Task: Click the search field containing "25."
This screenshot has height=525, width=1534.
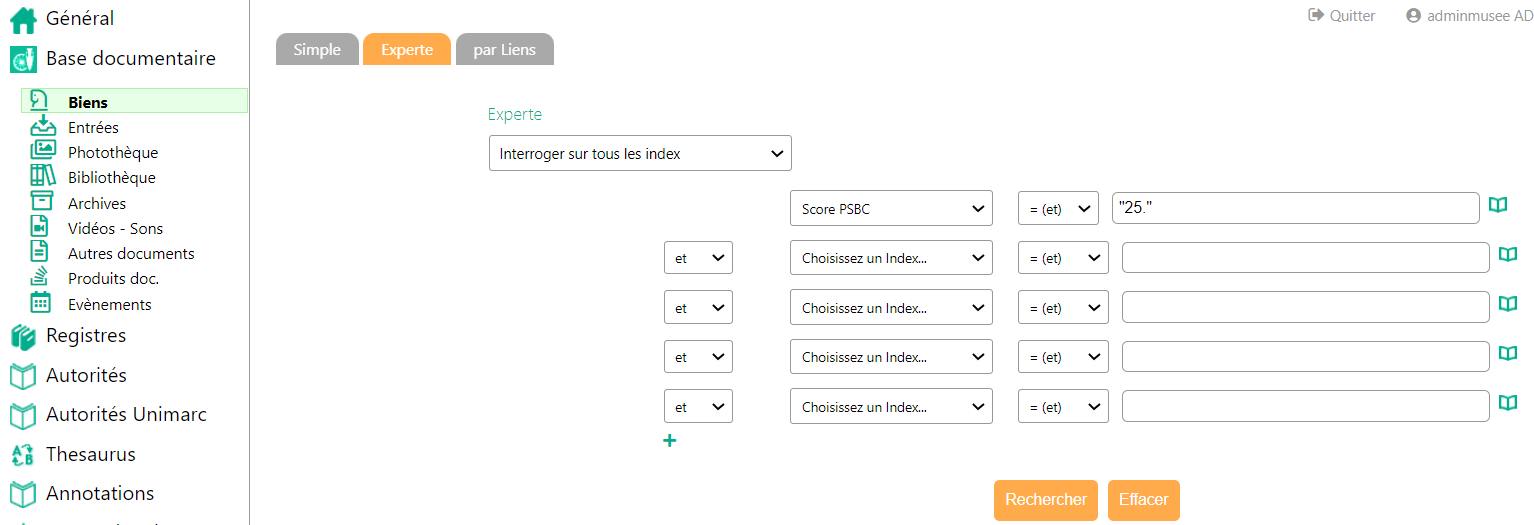Action: tap(1295, 209)
